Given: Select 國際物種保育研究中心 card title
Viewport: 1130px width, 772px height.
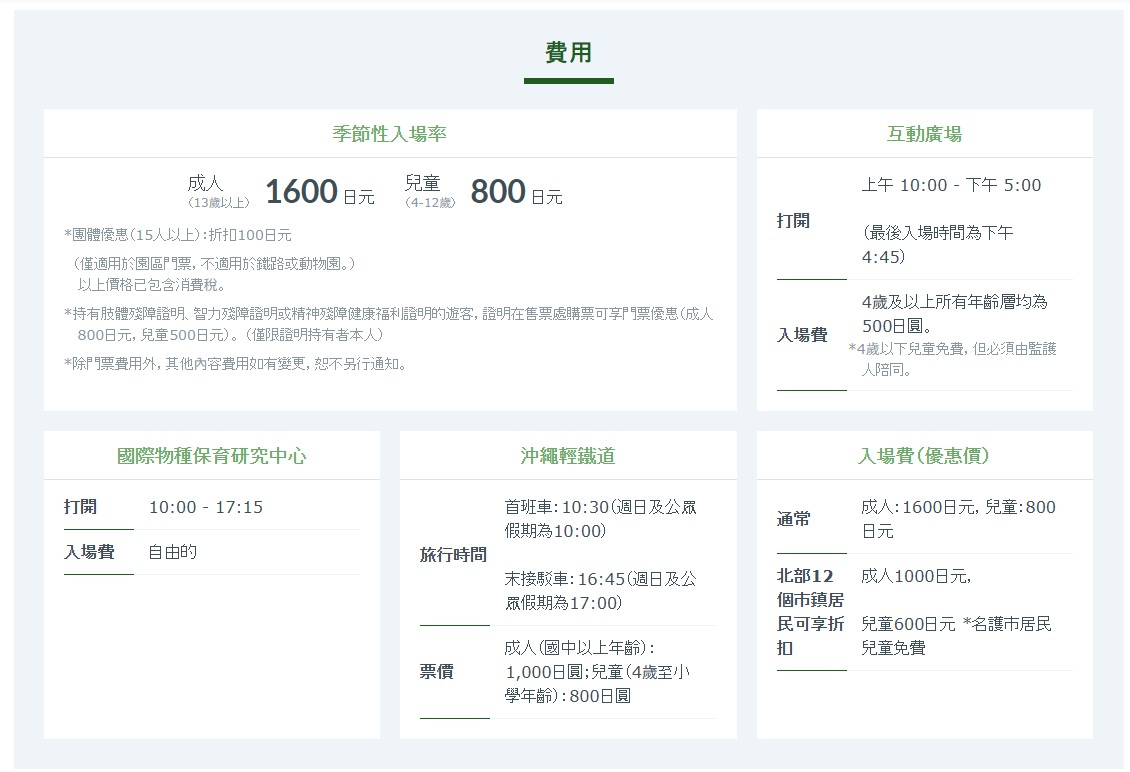Looking at the screenshot, I should (212, 456).
